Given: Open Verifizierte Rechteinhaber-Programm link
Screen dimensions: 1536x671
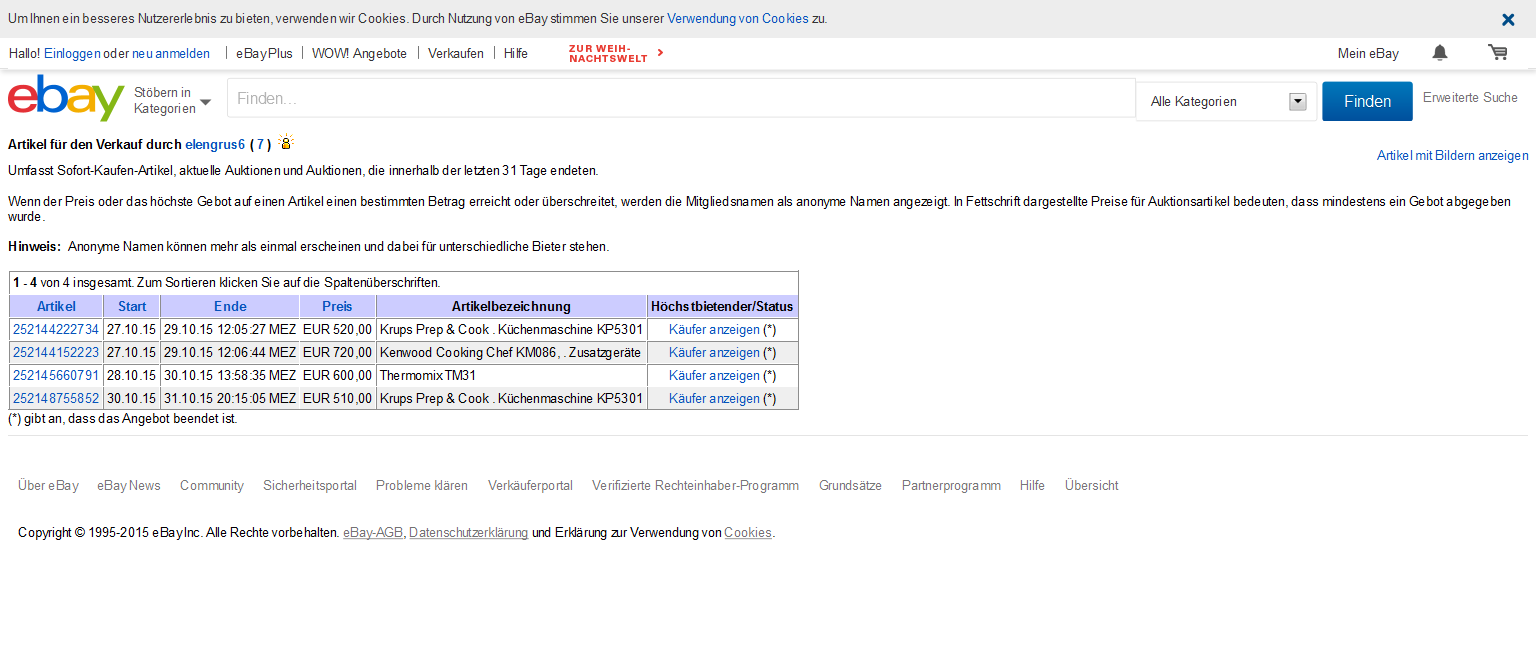Looking at the screenshot, I should pos(695,486).
